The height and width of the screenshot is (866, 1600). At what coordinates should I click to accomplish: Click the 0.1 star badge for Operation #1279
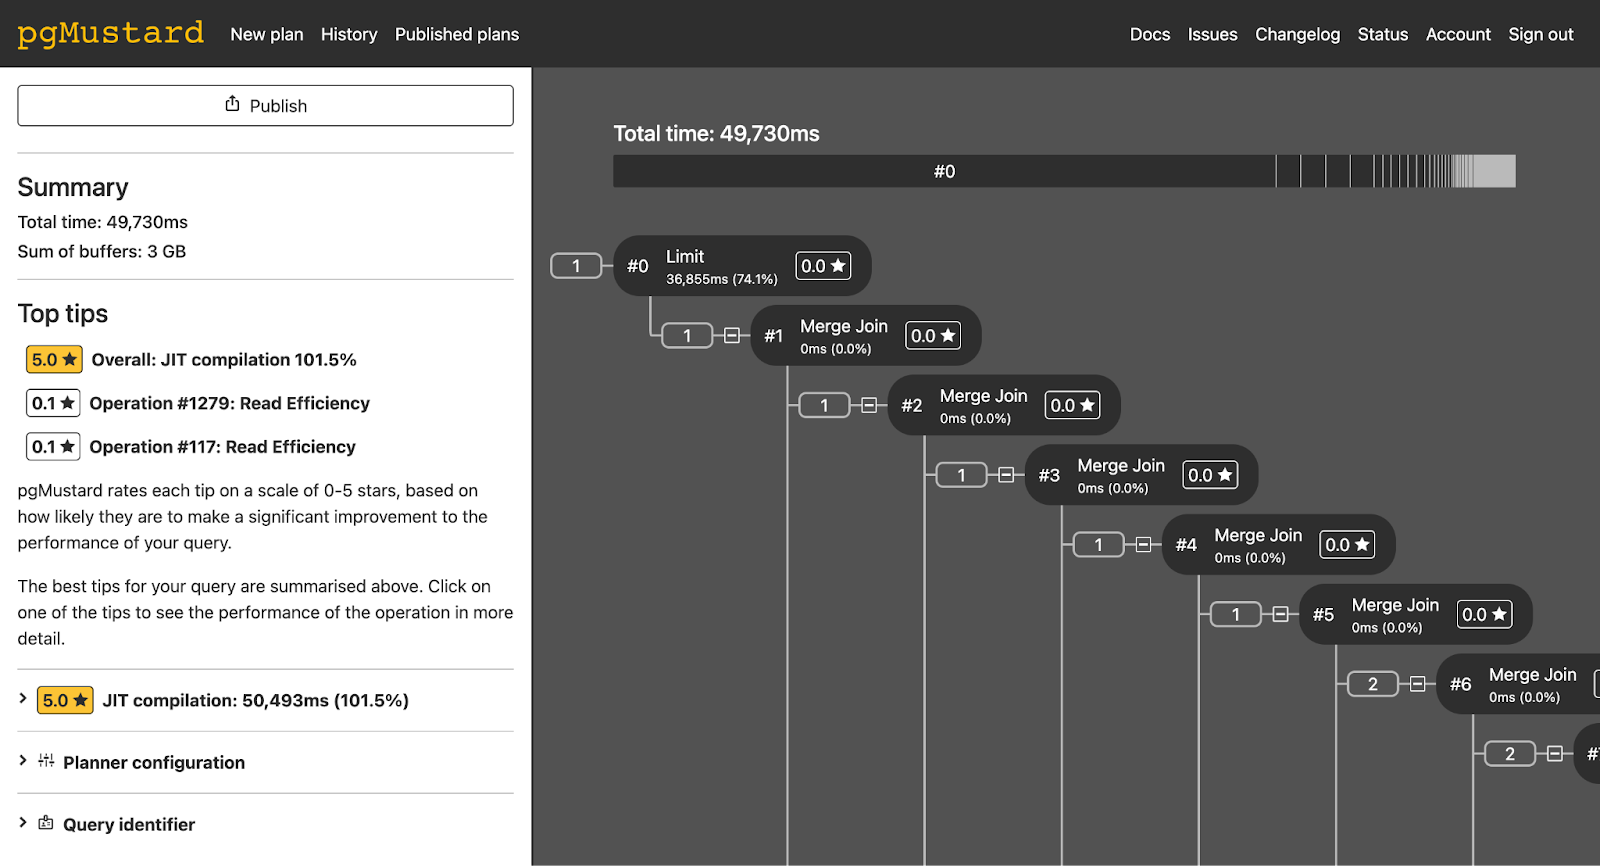click(x=53, y=403)
